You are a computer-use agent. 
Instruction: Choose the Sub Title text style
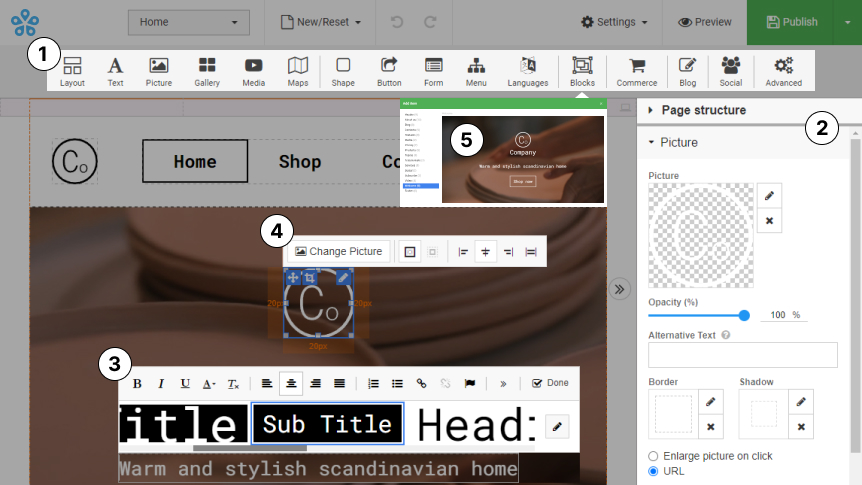[x=327, y=424]
